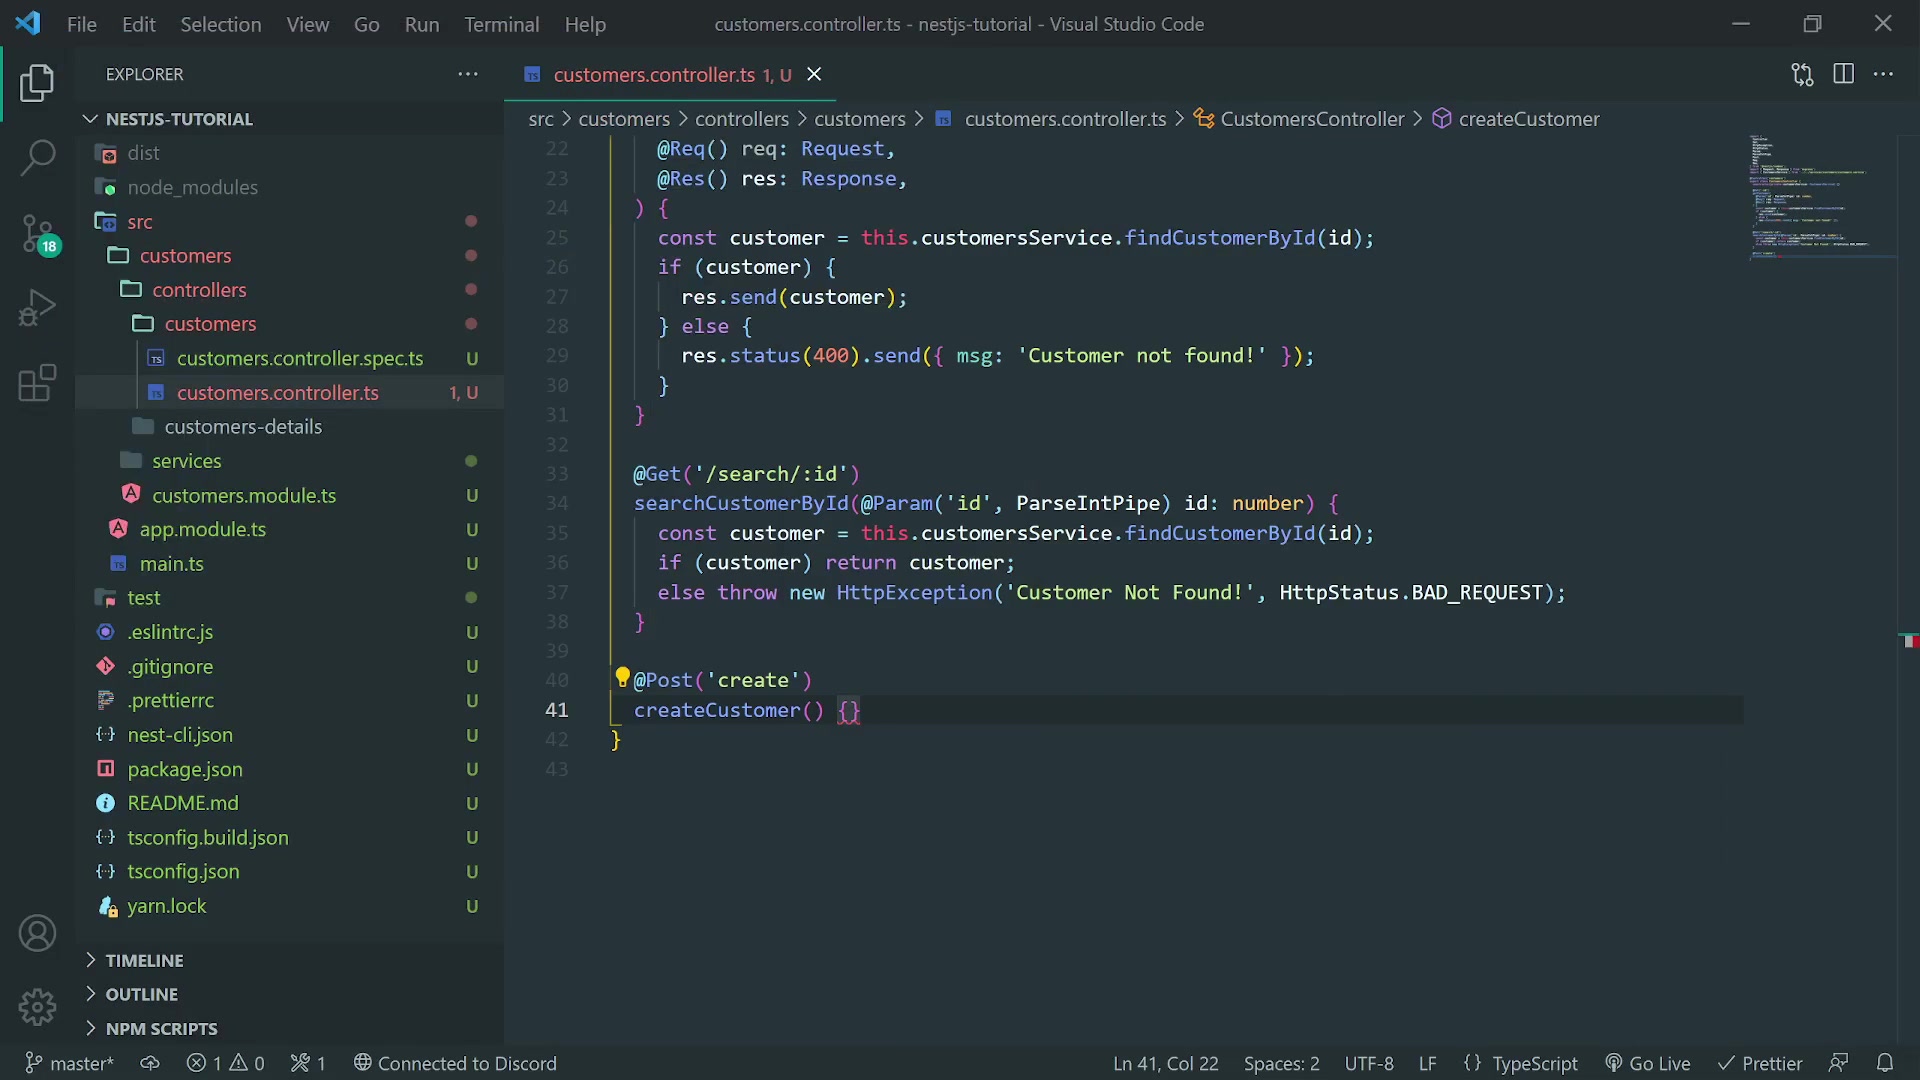Open the Search view in activity bar
The image size is (1920, 1080).
[37, 157]
